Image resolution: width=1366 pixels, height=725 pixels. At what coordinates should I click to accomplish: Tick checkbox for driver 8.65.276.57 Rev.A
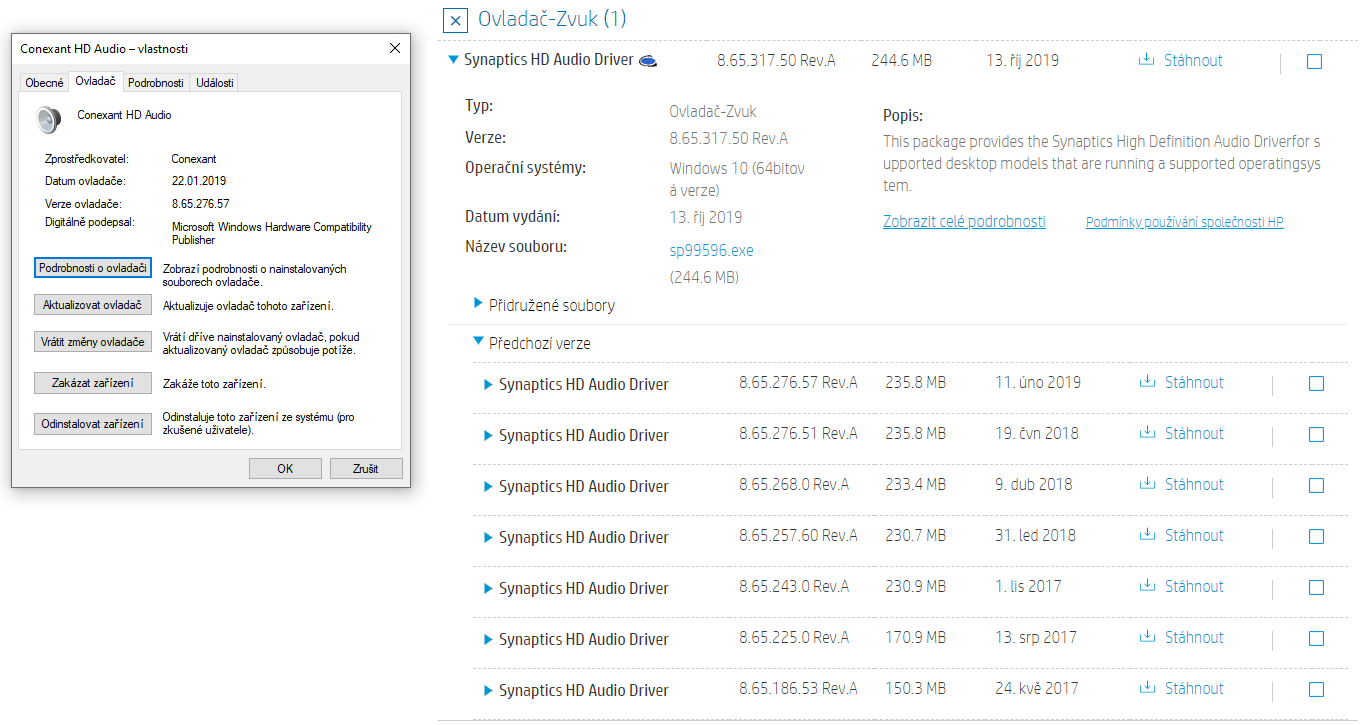coord(1316,383)
